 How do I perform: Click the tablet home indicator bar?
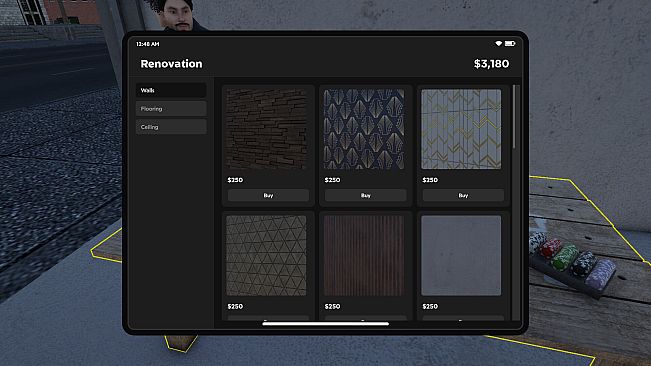[x=326, y=324]
